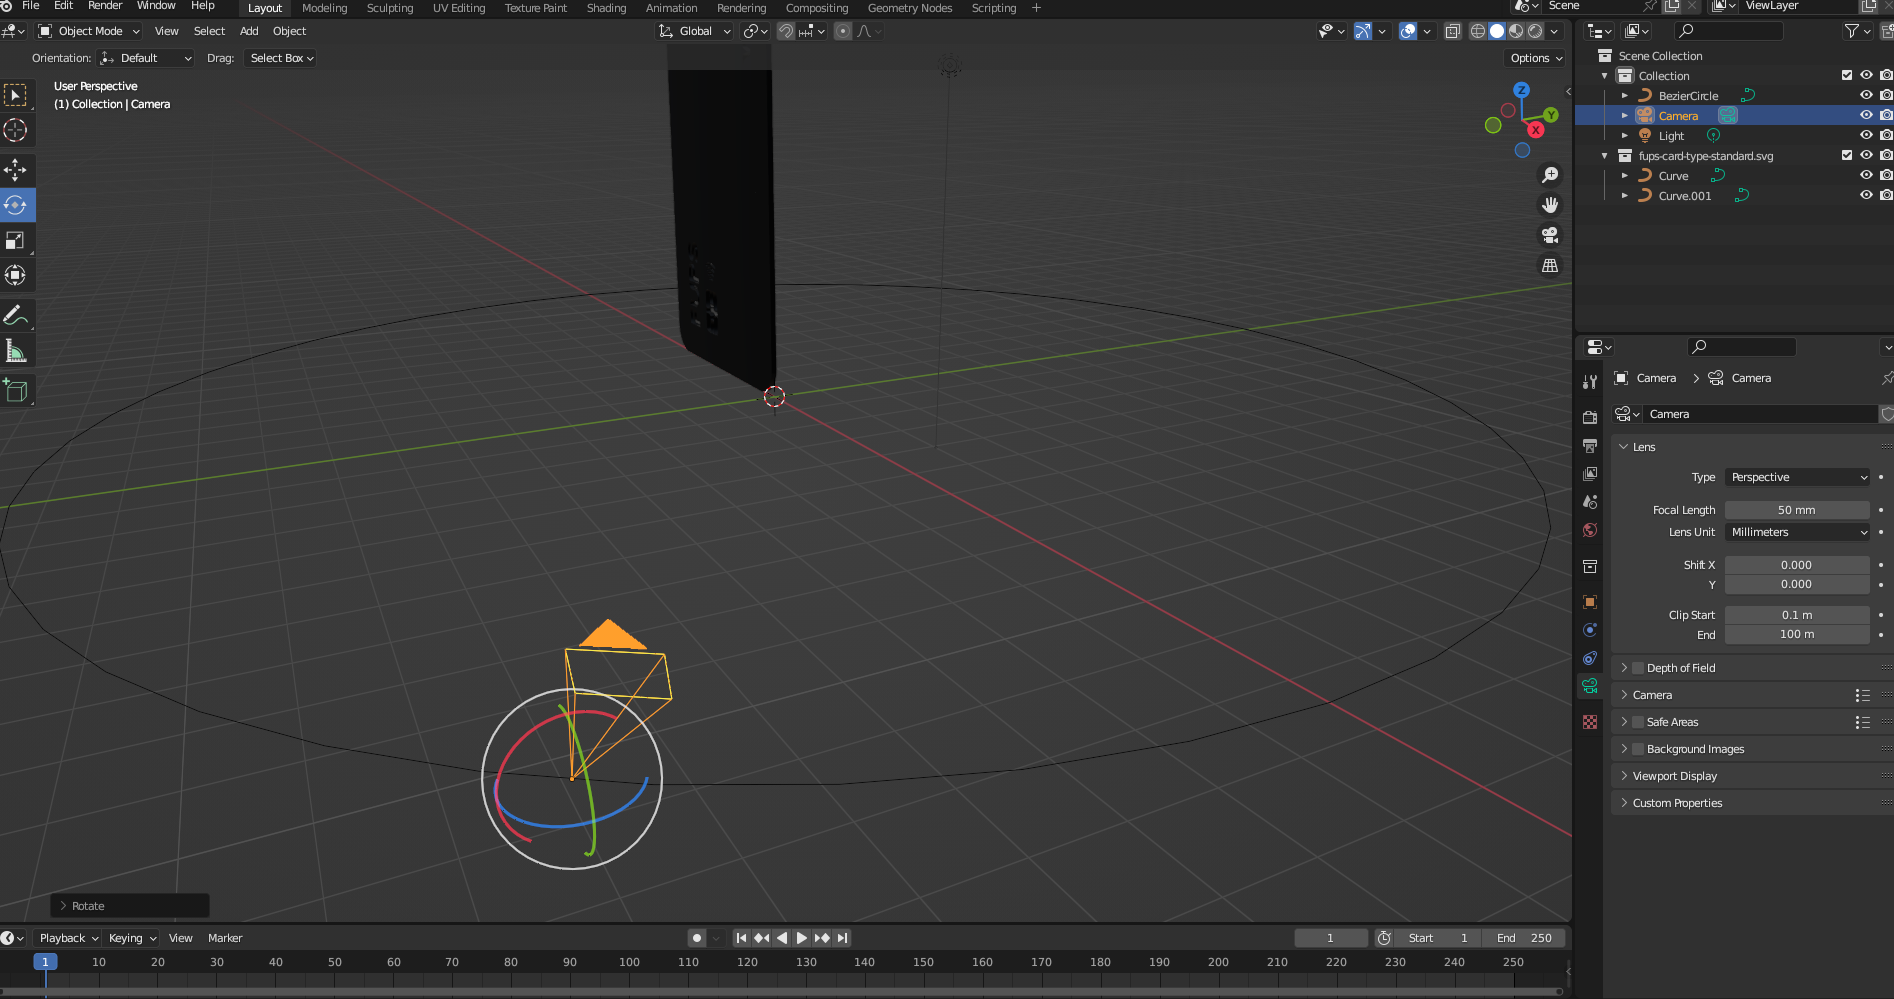Select the Scale tool

click(x=16, y=240)
